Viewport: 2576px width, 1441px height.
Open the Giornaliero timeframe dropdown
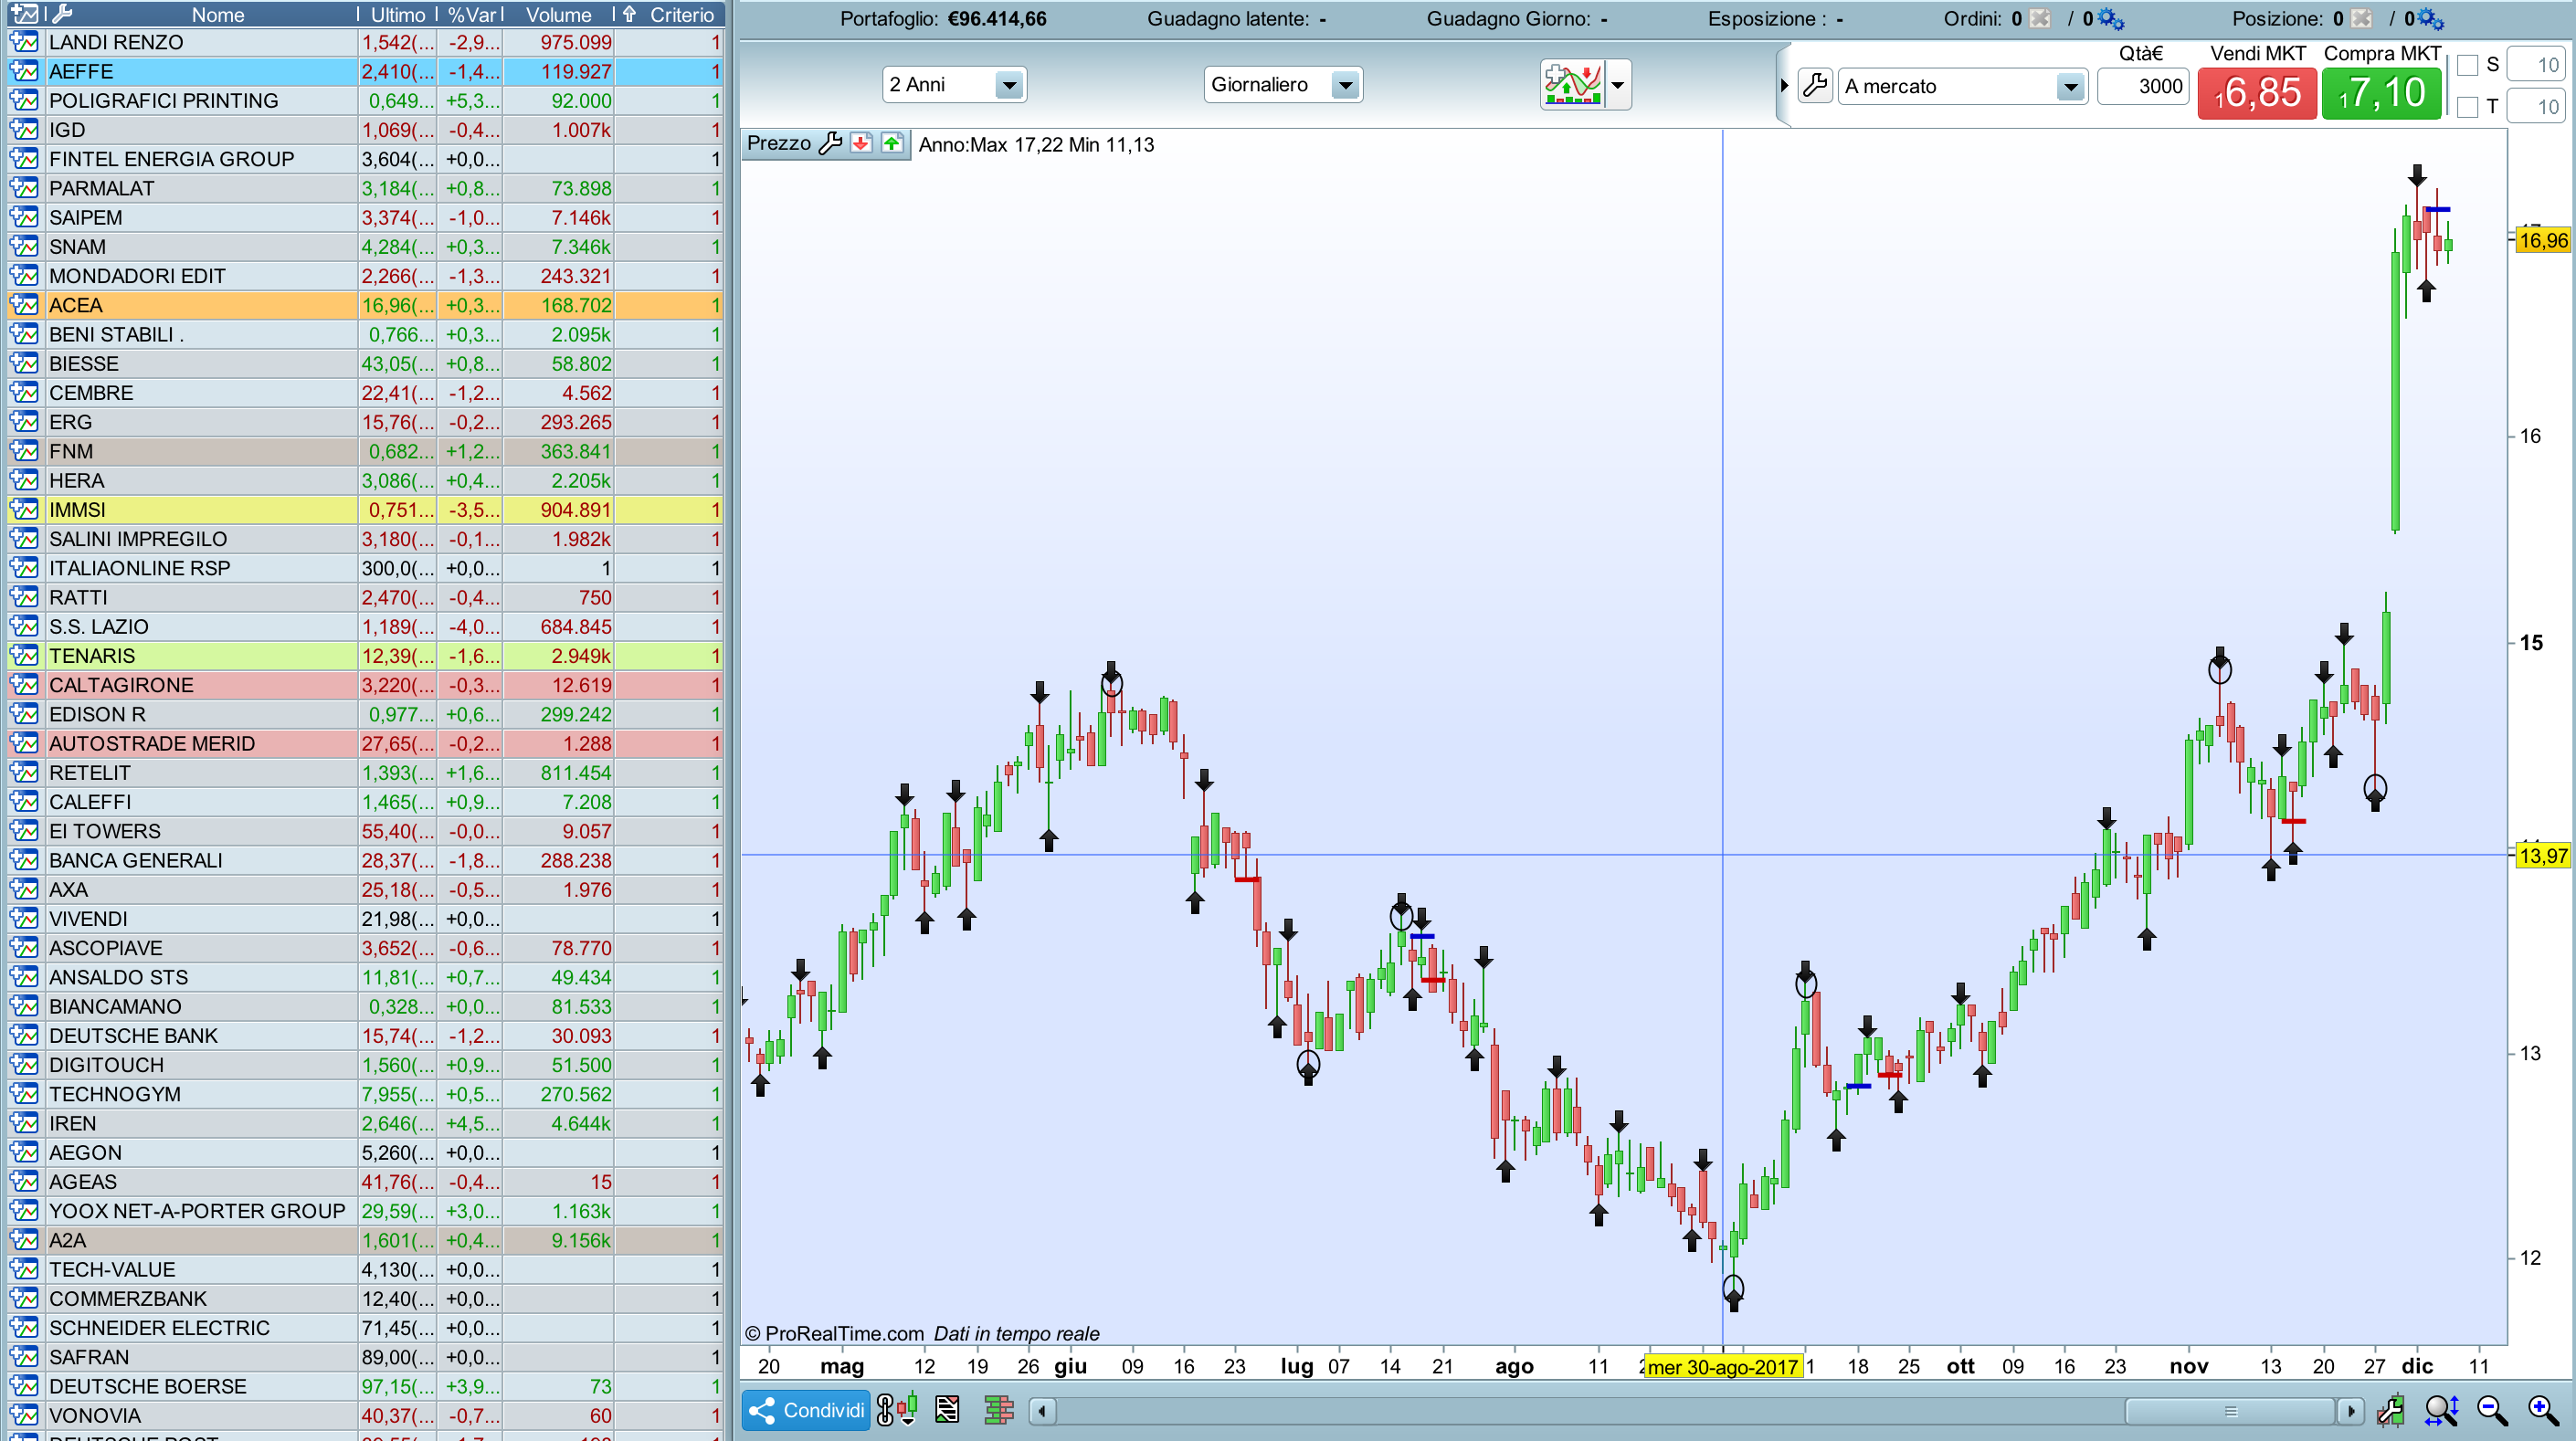tap(1283, 85)
